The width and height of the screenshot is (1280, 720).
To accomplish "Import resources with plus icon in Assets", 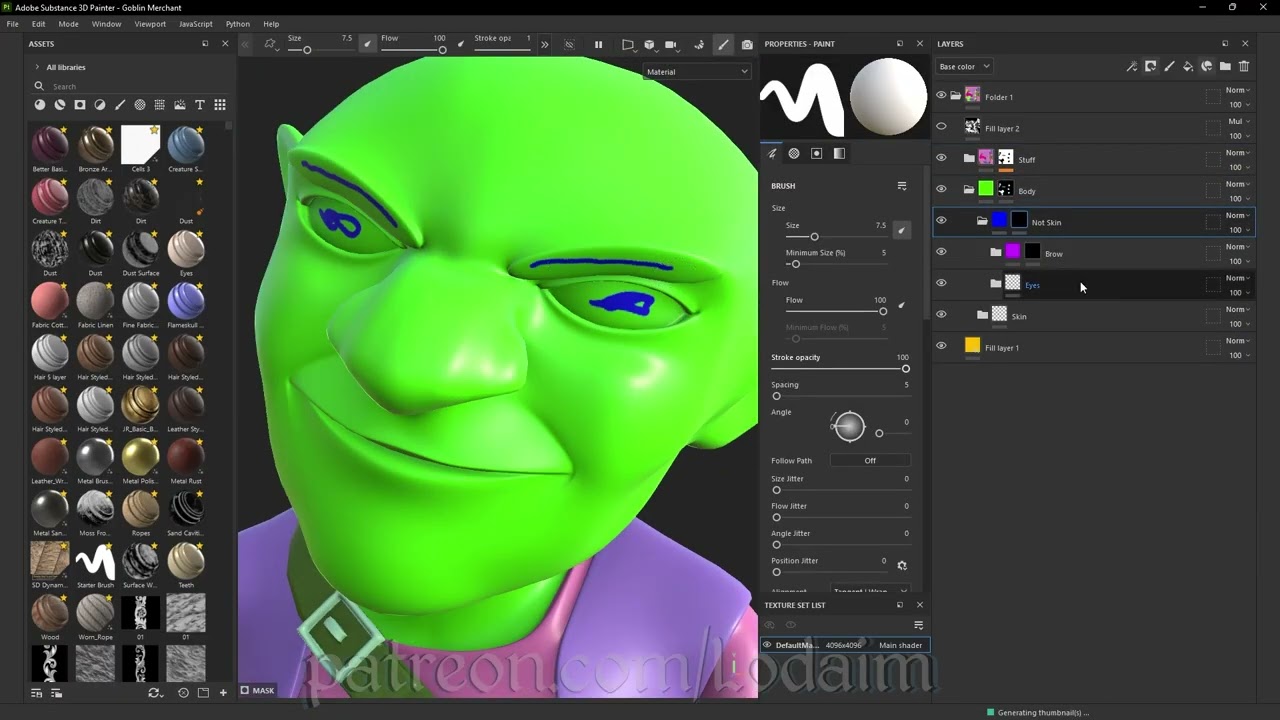I will [x=223, y=692].
